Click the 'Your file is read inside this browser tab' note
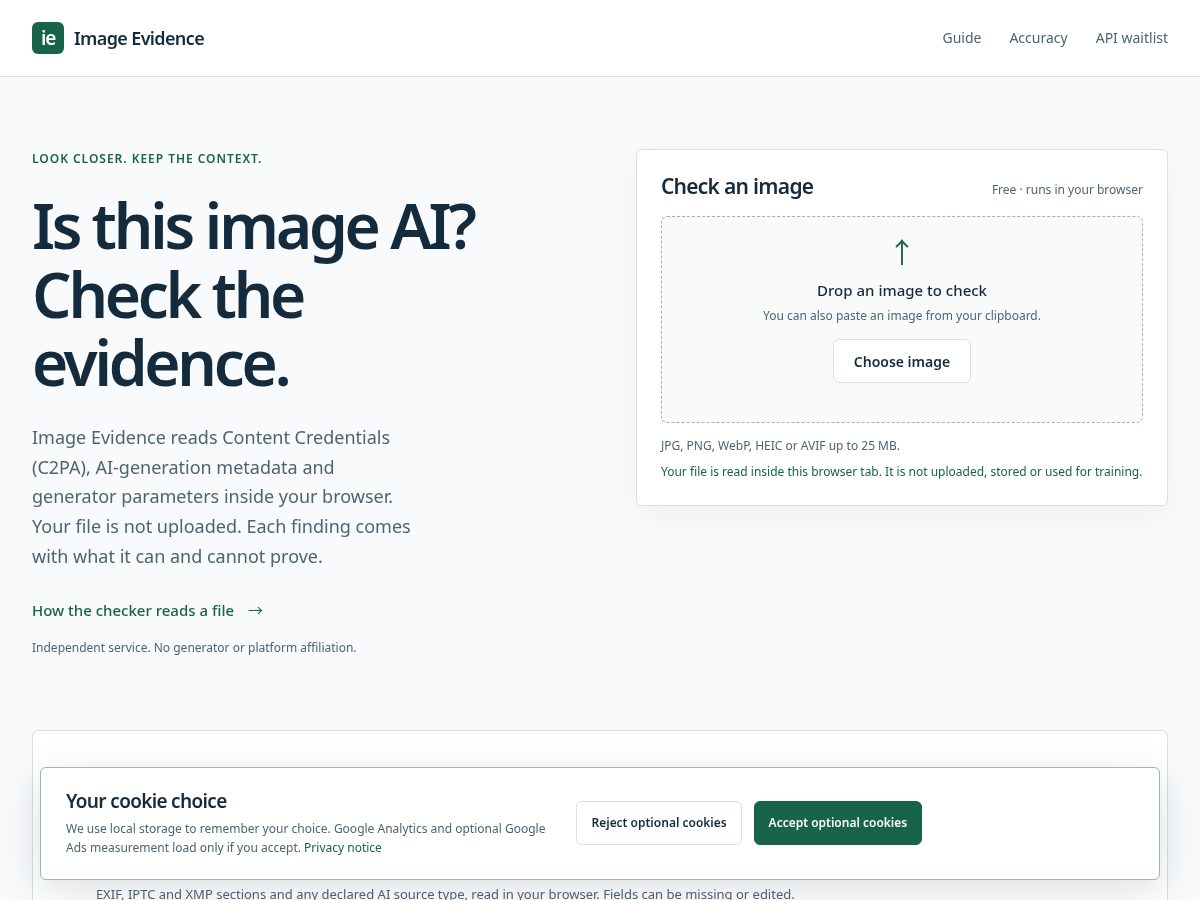 tap(901, 471)
